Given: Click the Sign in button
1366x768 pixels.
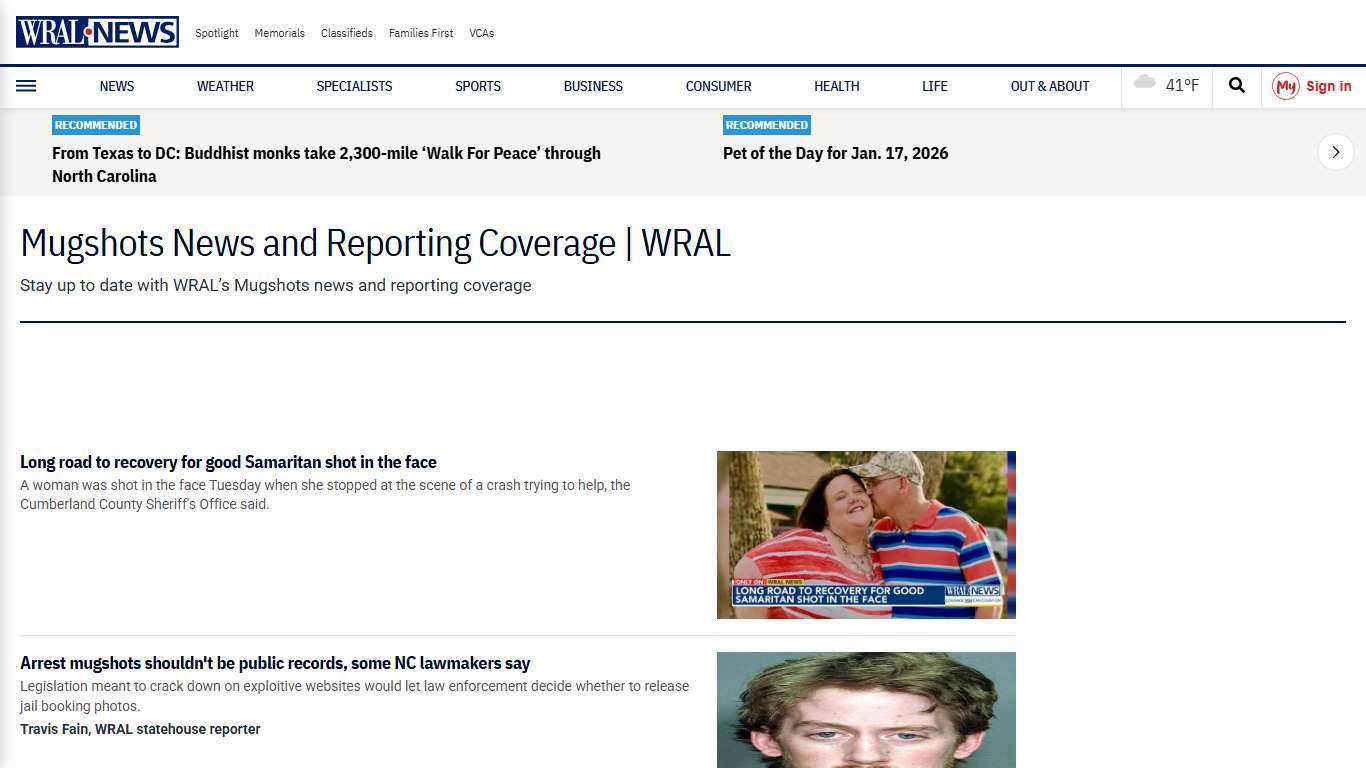Looking at the screenshot, I should point(1328,86).
